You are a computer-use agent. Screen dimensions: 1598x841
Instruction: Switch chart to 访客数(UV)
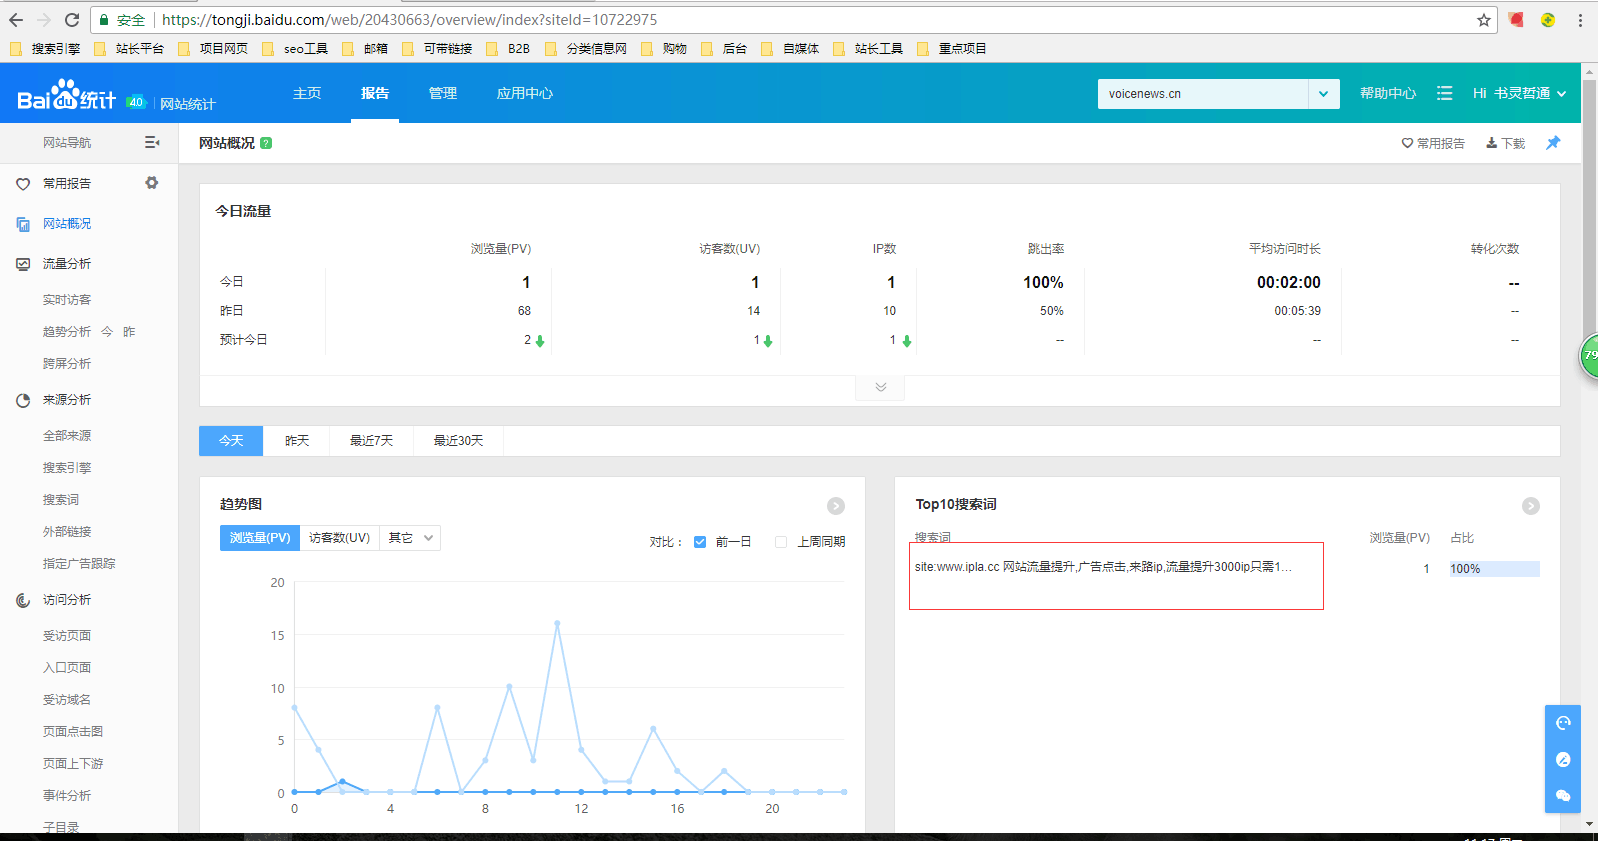point(339,538)
